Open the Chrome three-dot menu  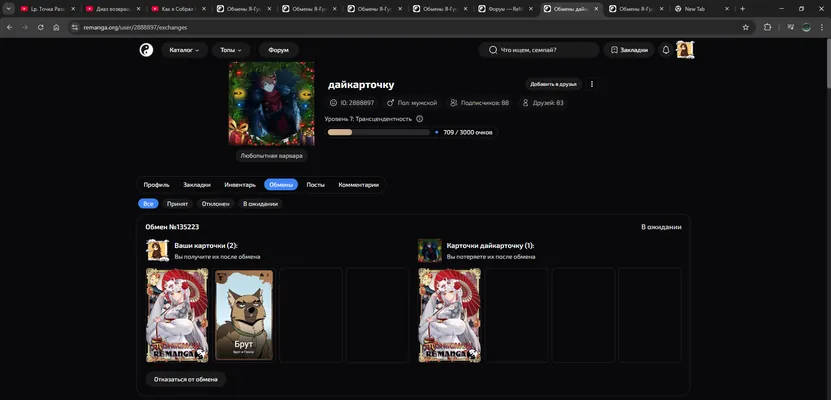point(821,27)
